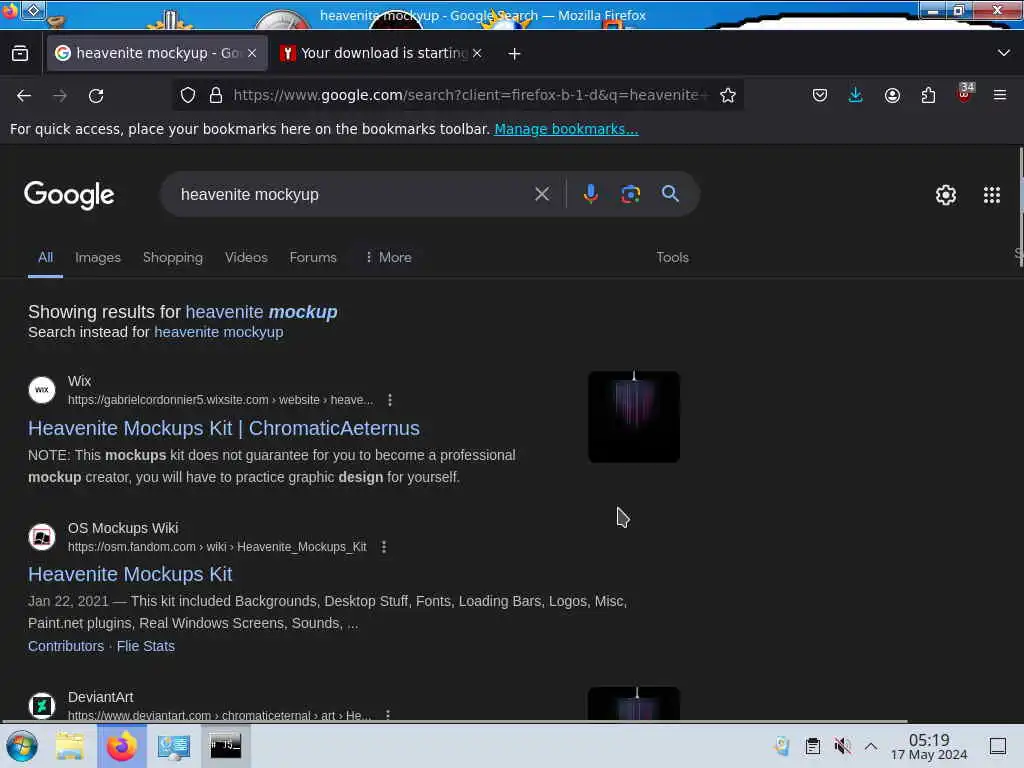Open the Contributors sublink
The width and height of the screenshot is (1024, 768).
click(66, 646)
